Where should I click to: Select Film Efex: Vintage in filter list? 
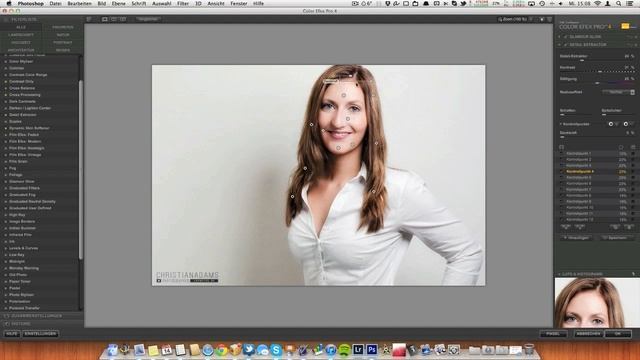point(25,155)
